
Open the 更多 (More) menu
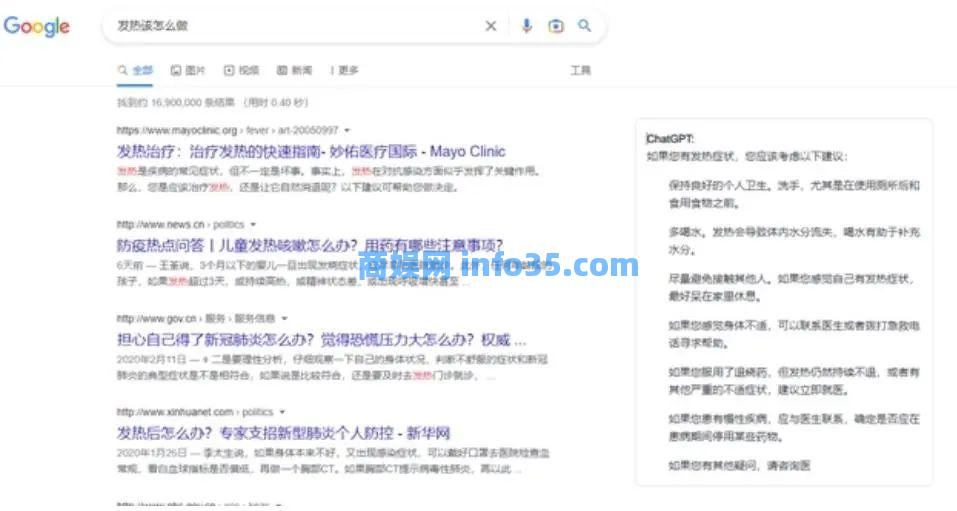[x=345, y=71]
